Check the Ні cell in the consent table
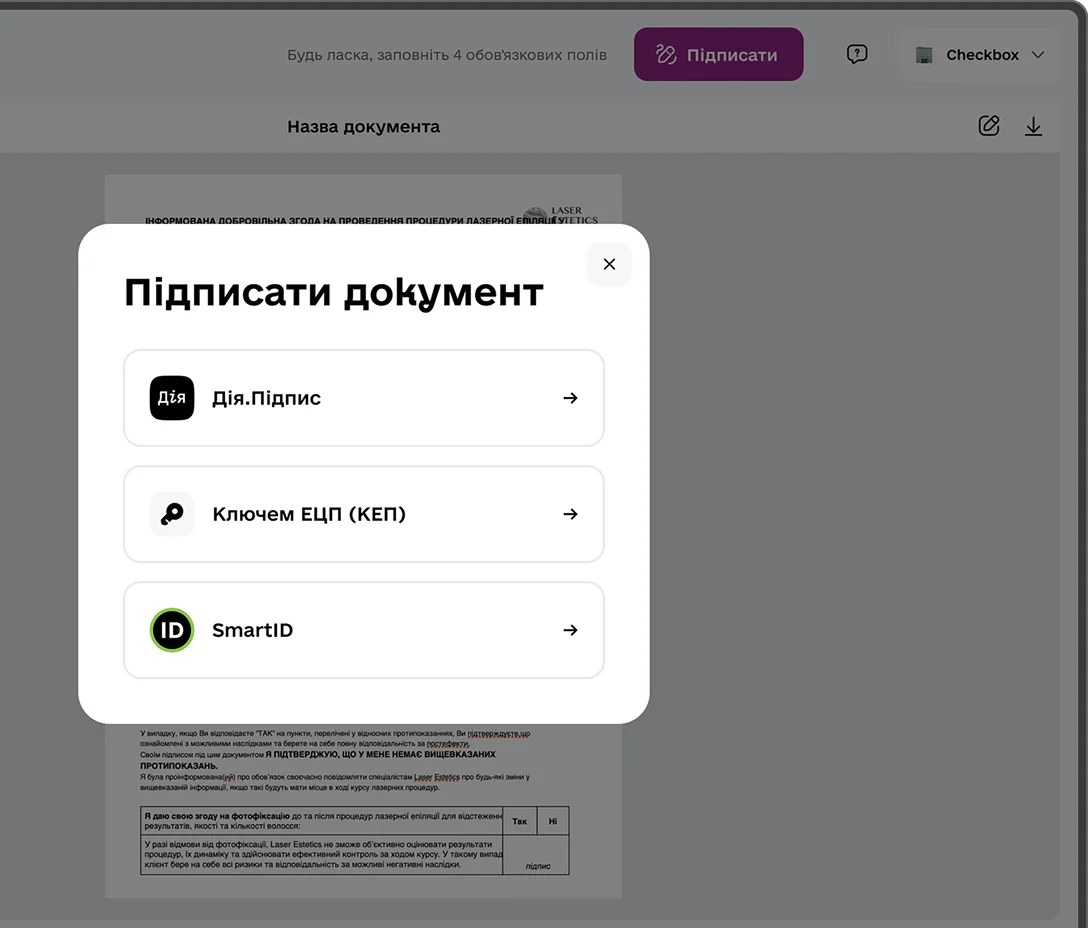The height and width of the screenshot is (928, 1088). point(553,821)
